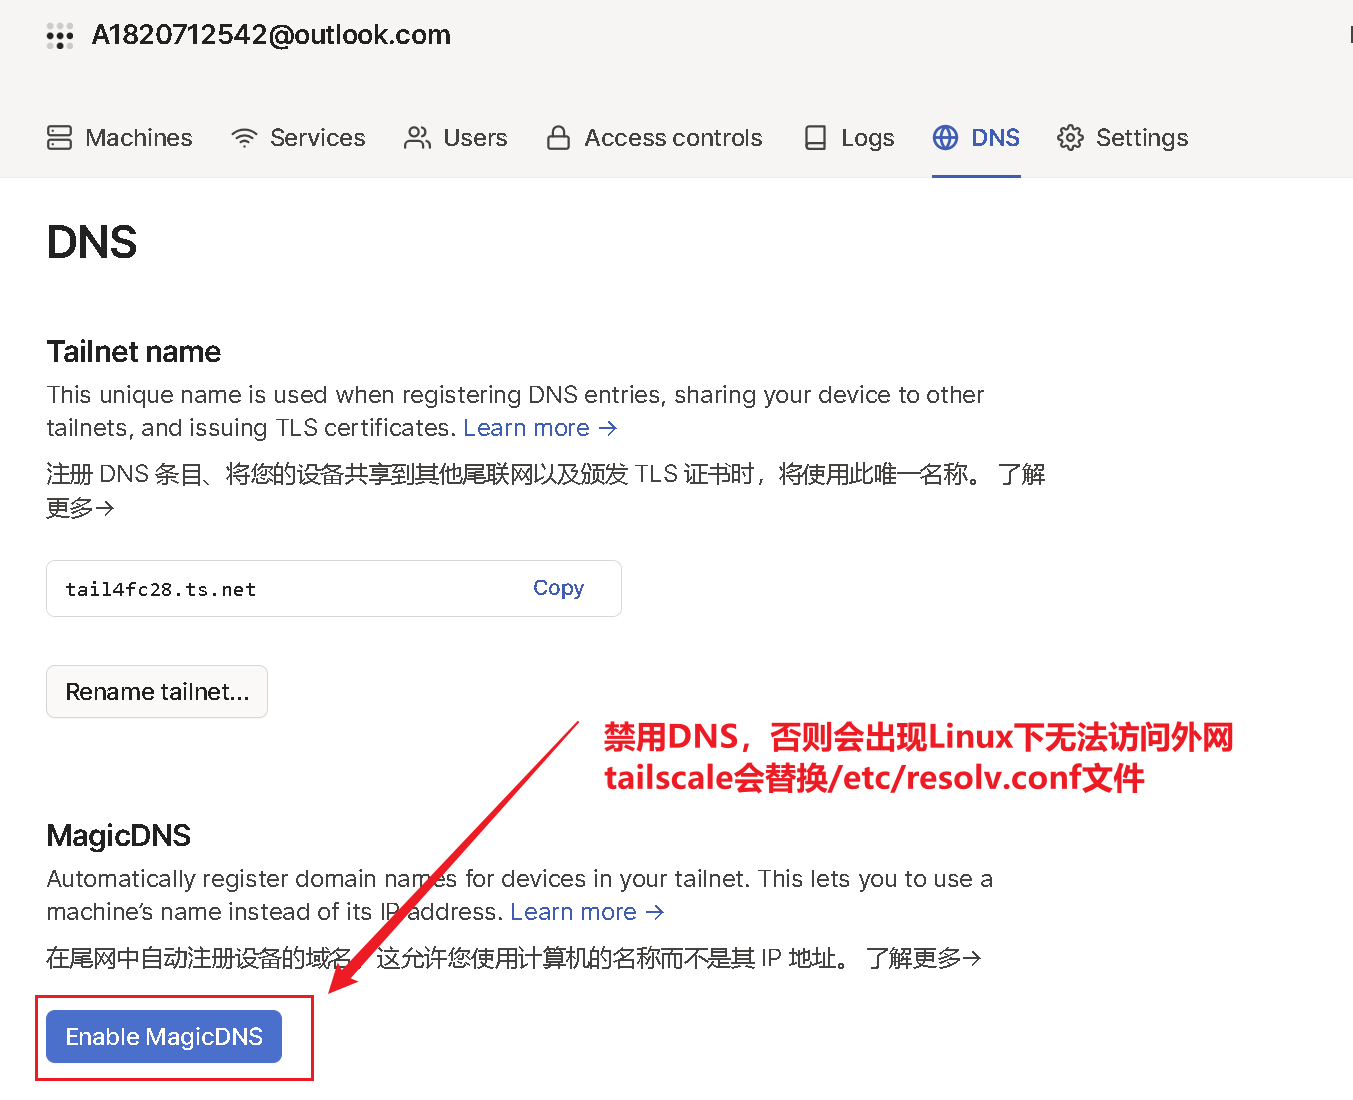Select the DNS tab label
Image resolution: width=1353 pixels, height=1100 pixels.
point(995,138)
